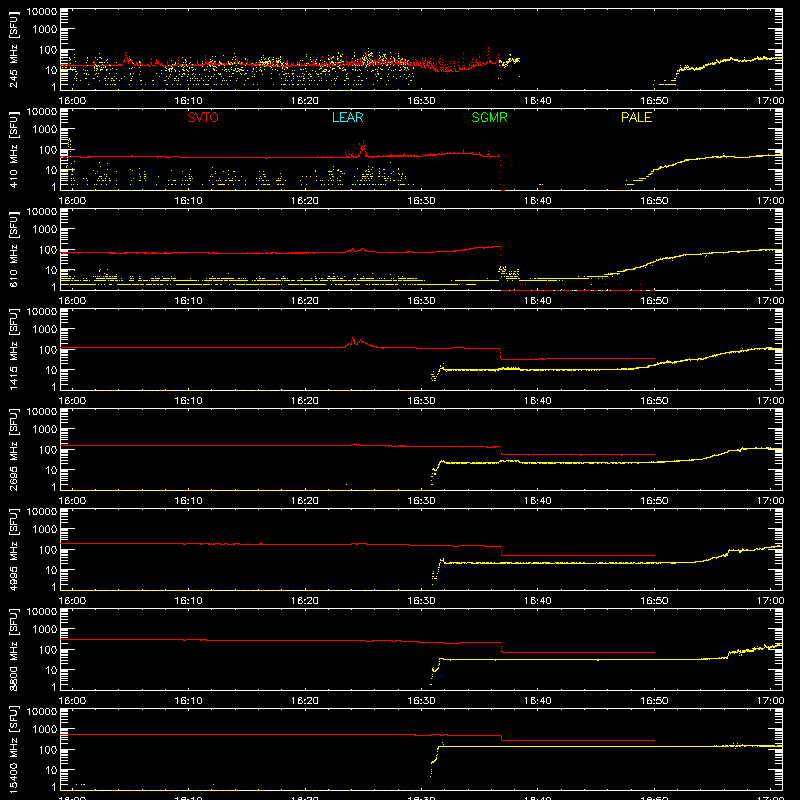The image size is (800, 800).
Task: Click the 10000 tick label on 245 MHz axis
Action: tap(42, 12)
